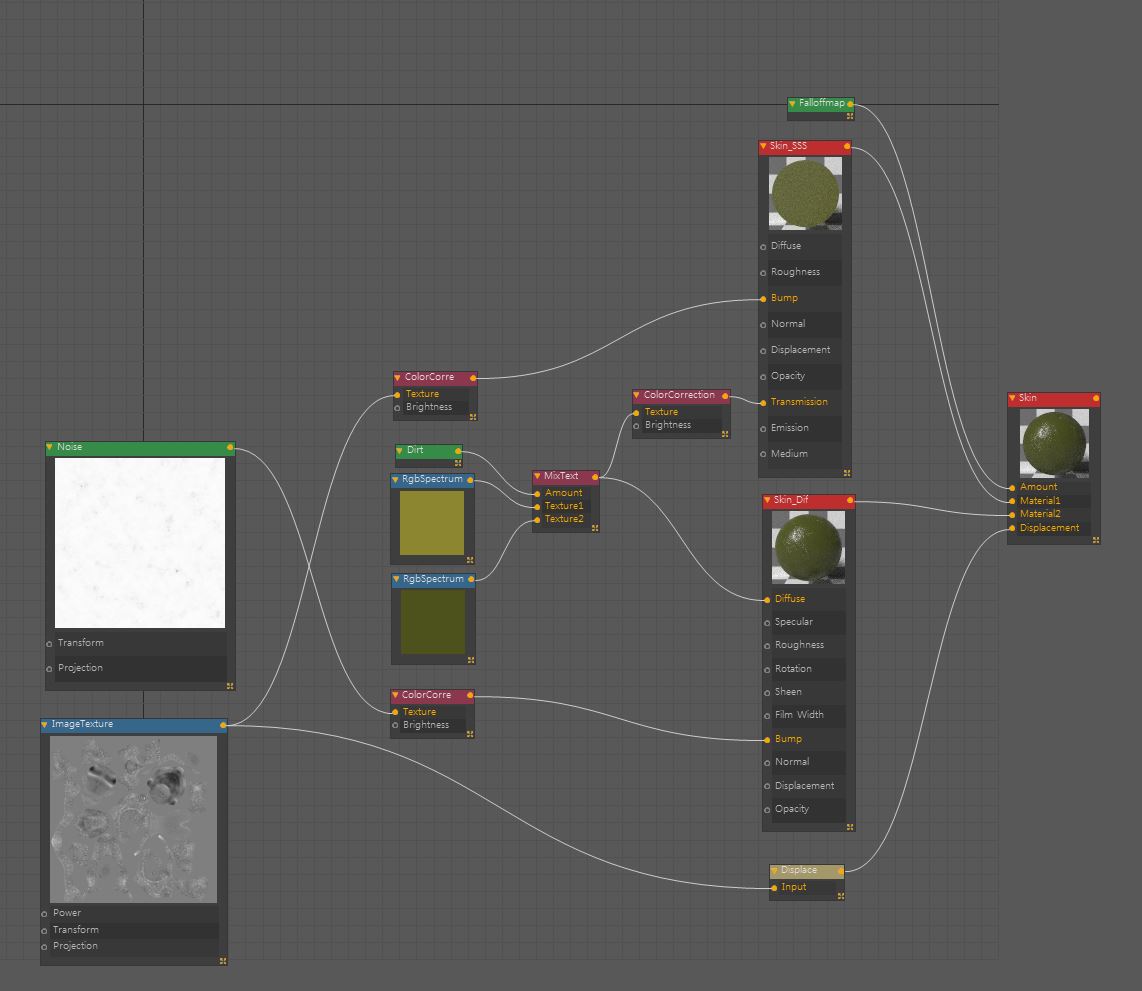
Task: Click the Texture1 input pin on MixText
Action: tap(537, 507)
